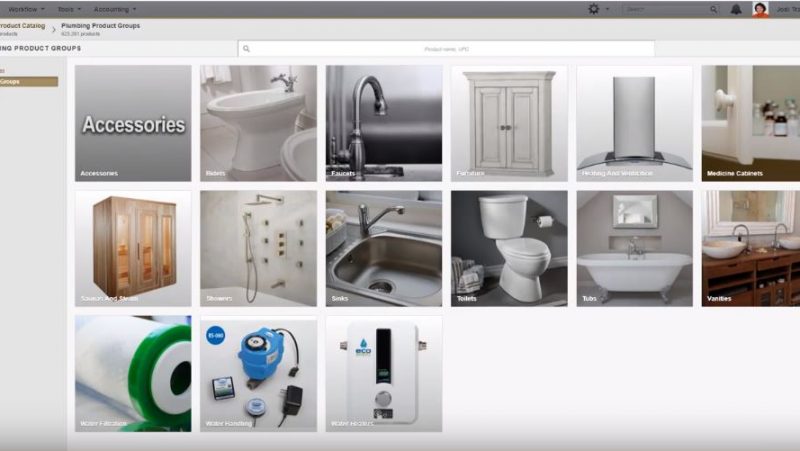Open the Saunas And Steam group
The height and width of the screenshot is (451, 800).
133,249
